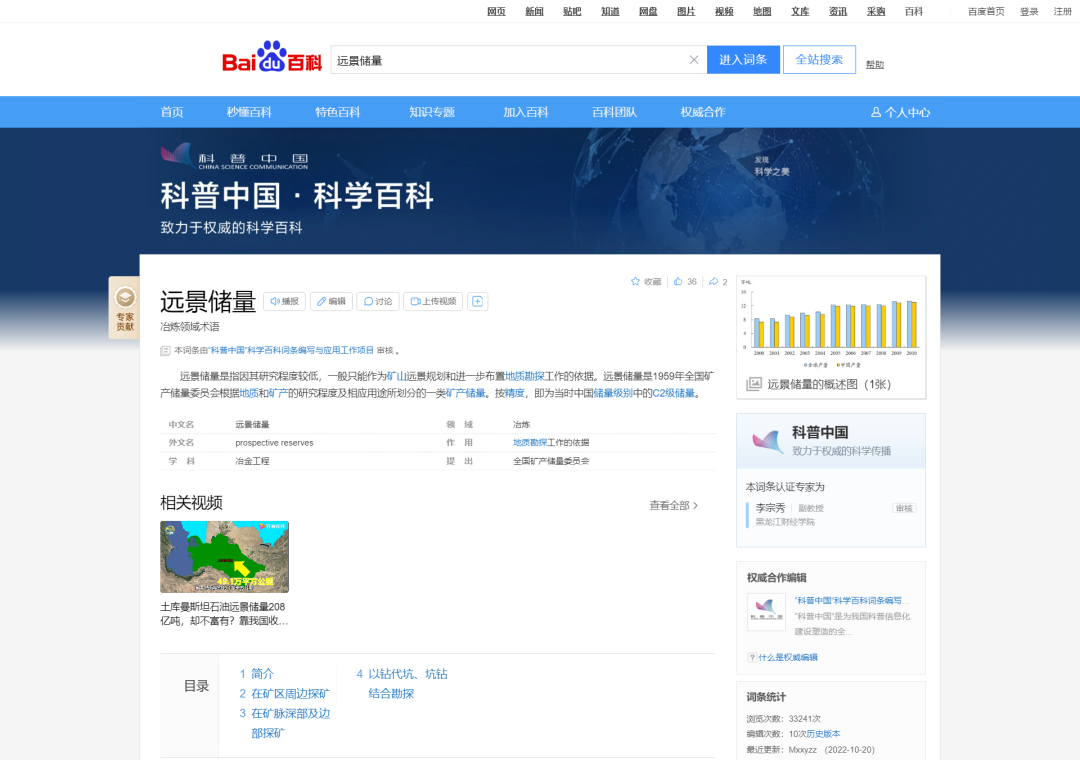
Task: Open 文库 in top navigation
Action: click(800, 11)
